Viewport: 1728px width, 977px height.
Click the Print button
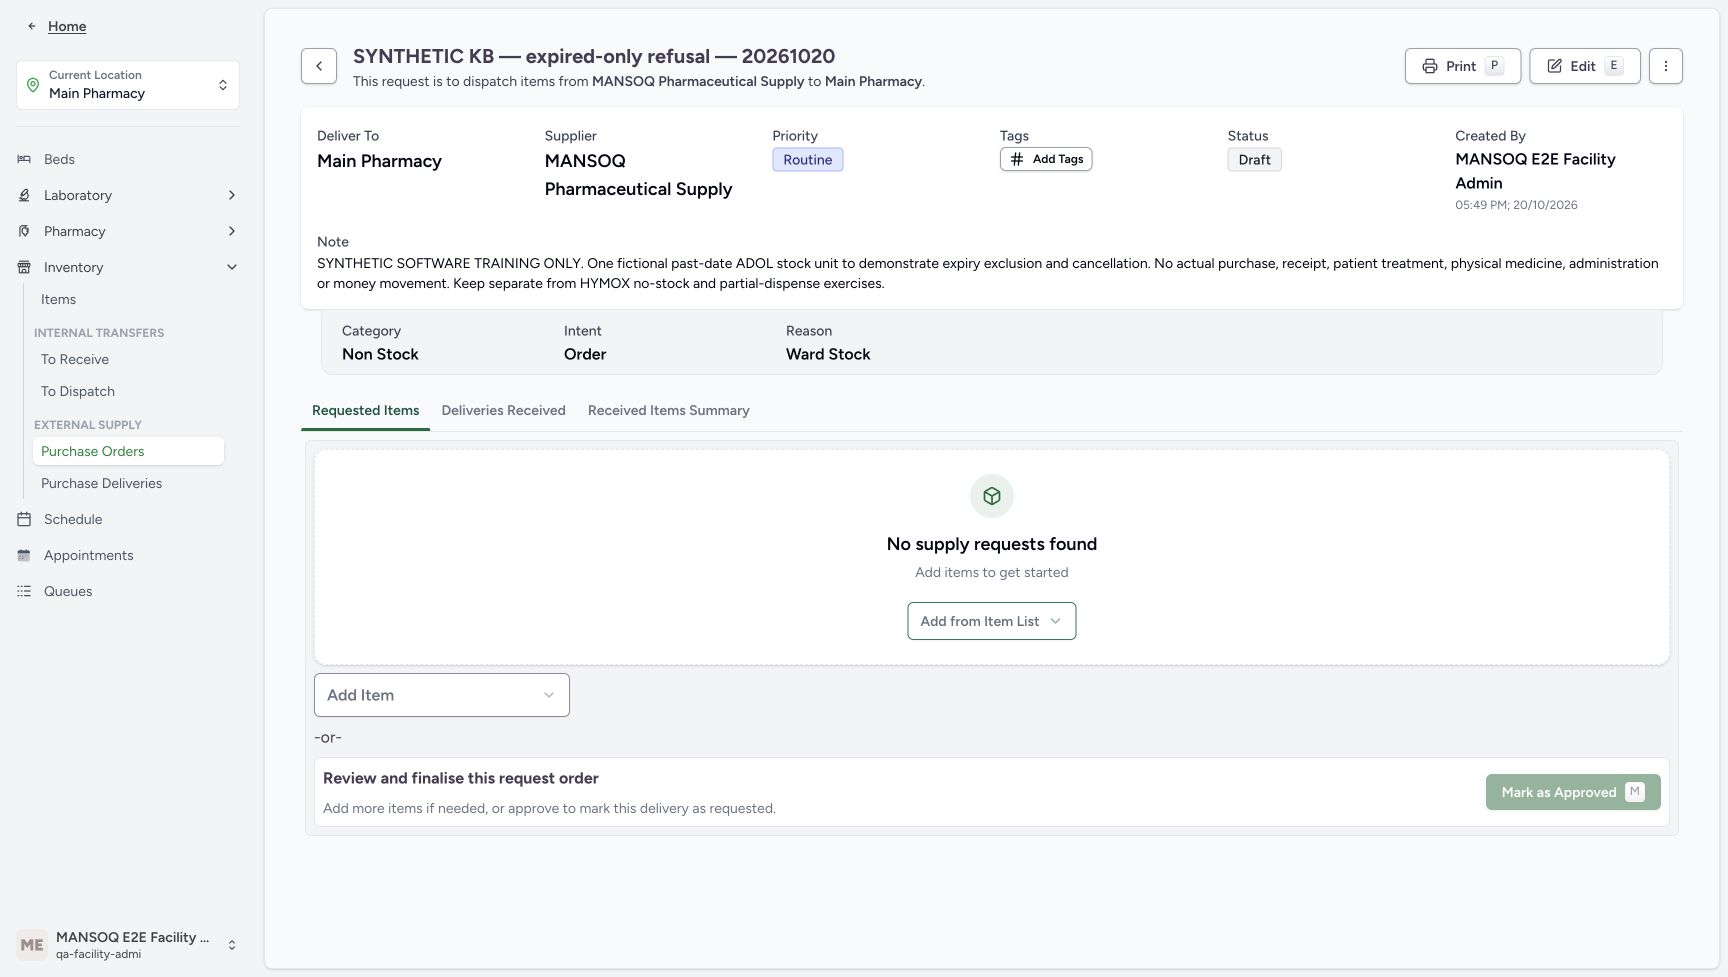tap(1463, 66)
